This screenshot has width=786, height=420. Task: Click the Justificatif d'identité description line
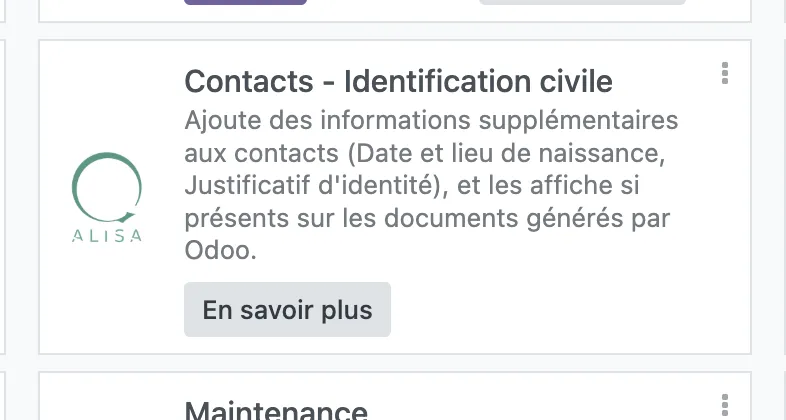tap(412, 185)
